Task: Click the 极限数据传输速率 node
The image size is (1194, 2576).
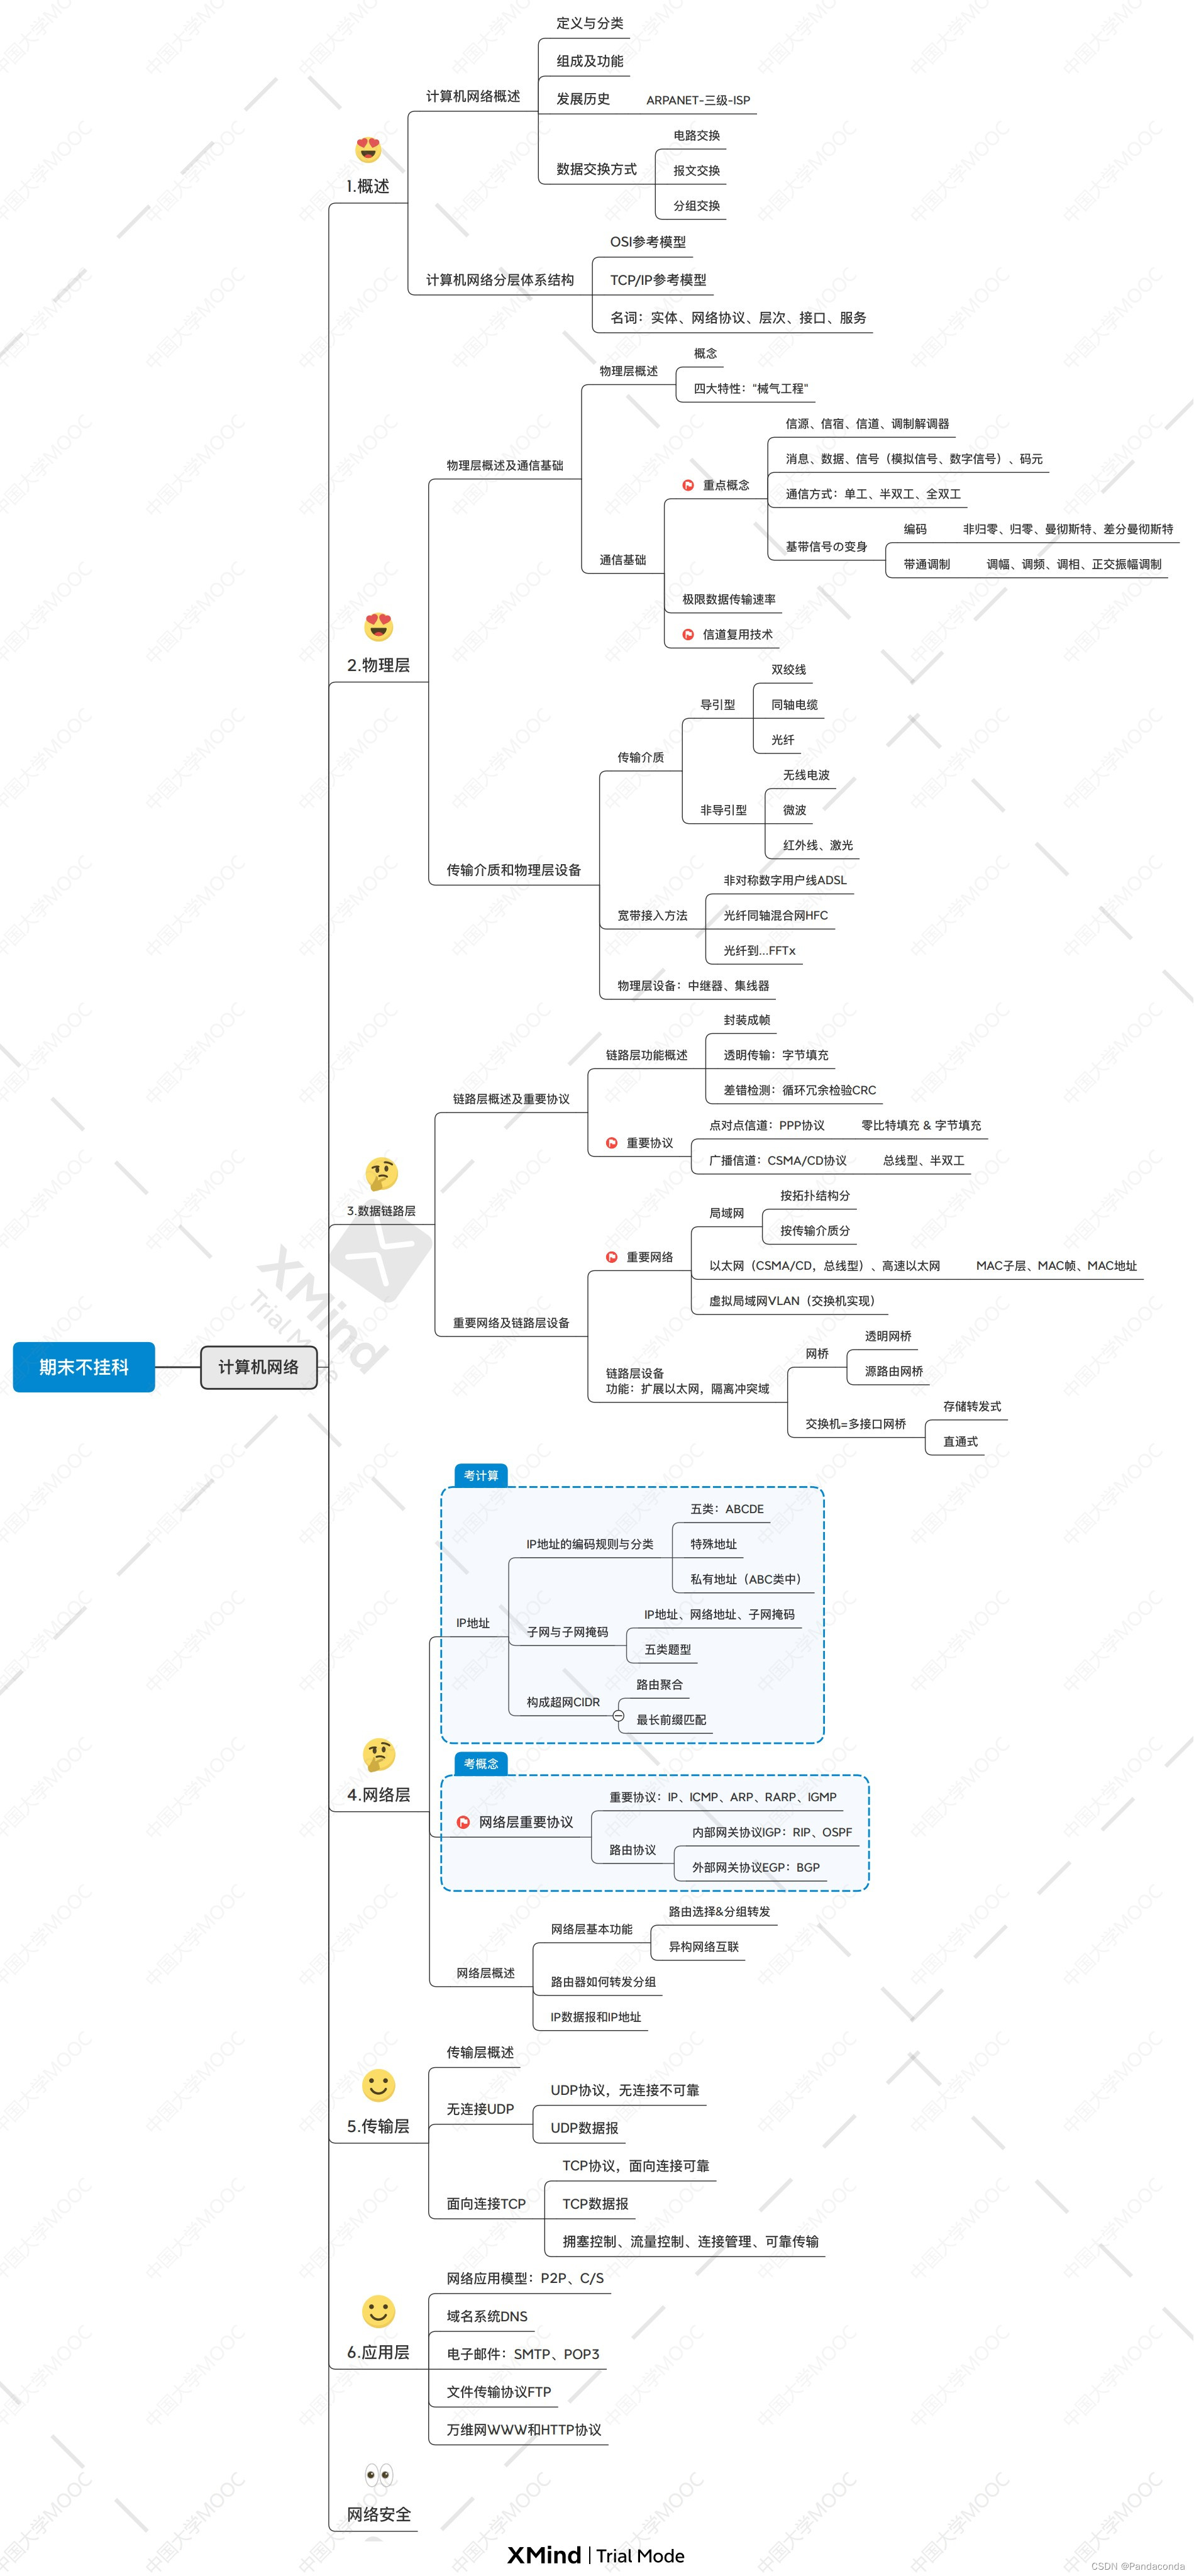Action: point(729,599)
